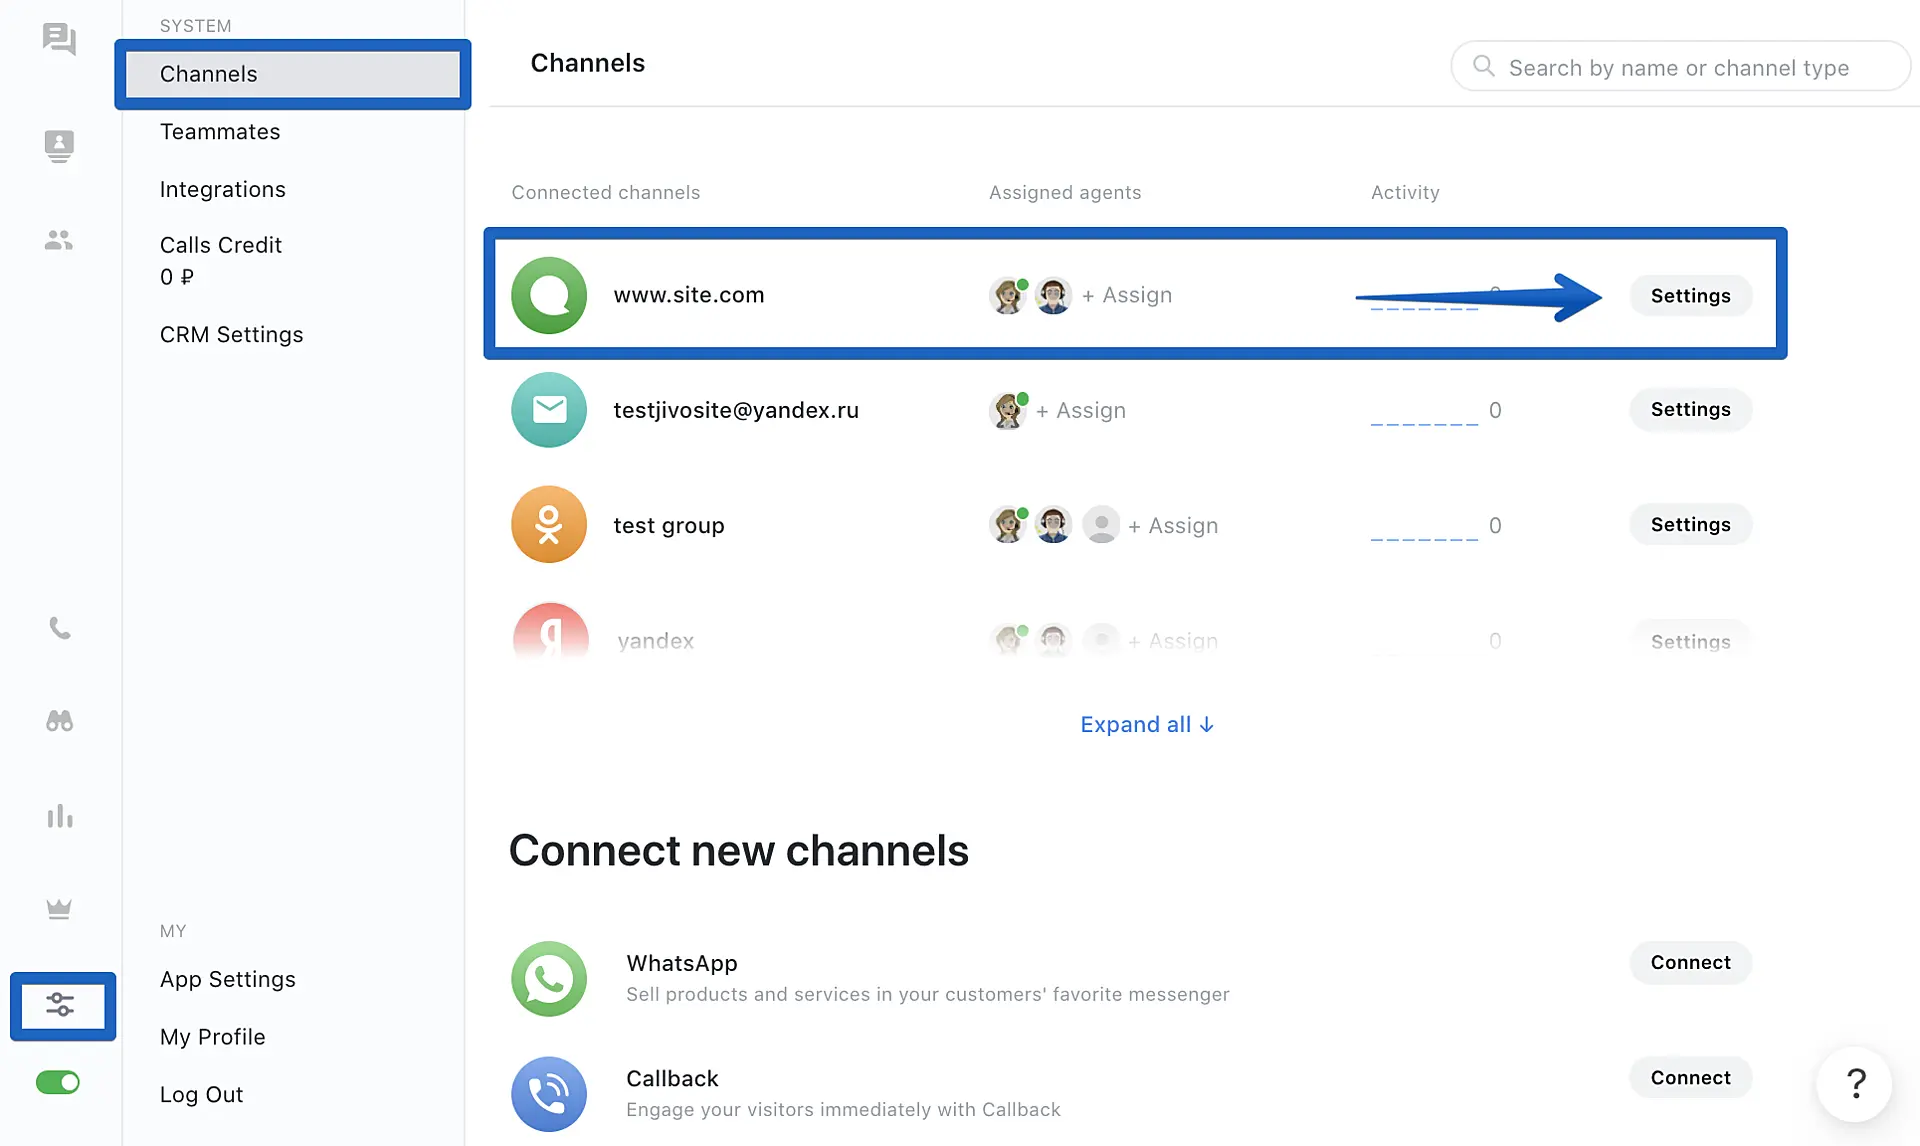Open CRM Settings in the sidebar

(231, 335)
